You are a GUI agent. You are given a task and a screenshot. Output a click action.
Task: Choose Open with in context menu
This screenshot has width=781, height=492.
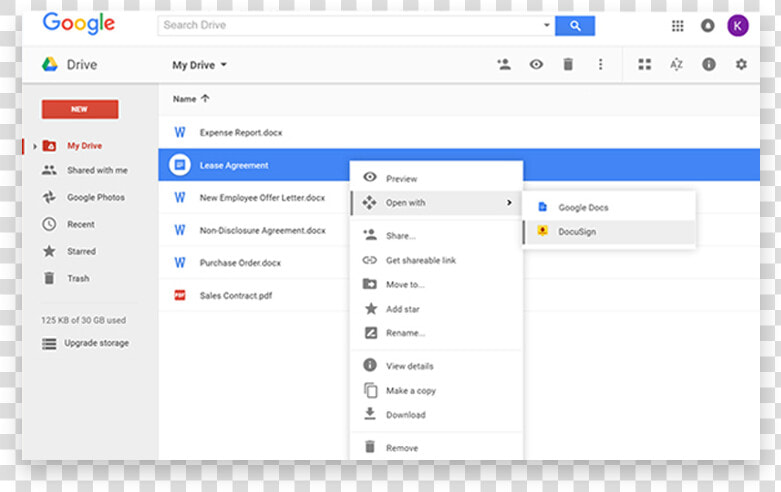[x=436, y=203]
